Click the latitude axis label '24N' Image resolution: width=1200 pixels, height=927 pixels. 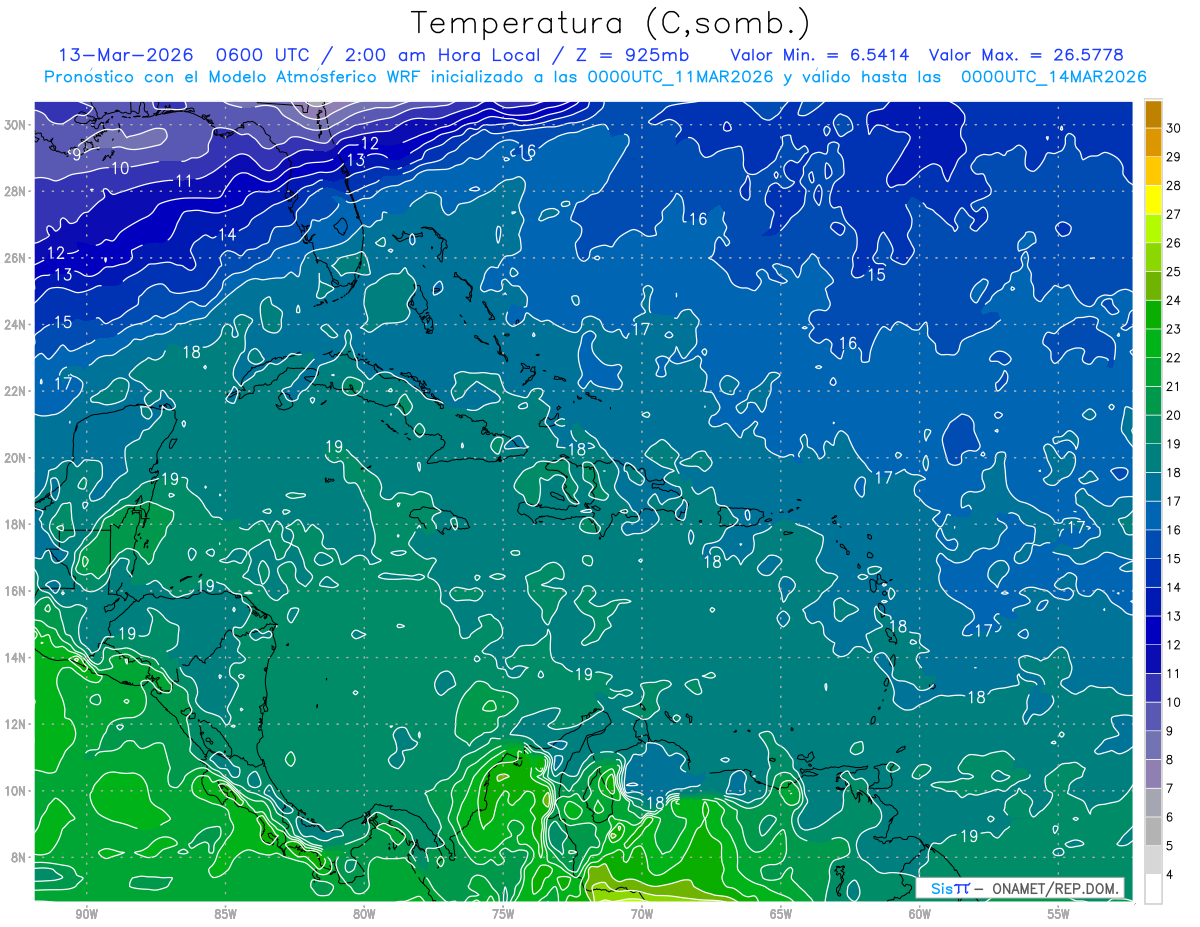[x=15, y=324]
